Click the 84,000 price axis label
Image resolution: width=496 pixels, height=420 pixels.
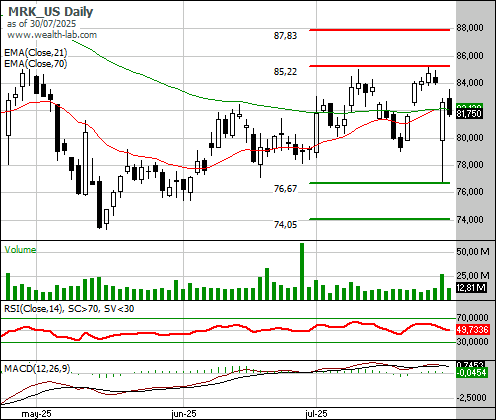(x=470, y=83)
